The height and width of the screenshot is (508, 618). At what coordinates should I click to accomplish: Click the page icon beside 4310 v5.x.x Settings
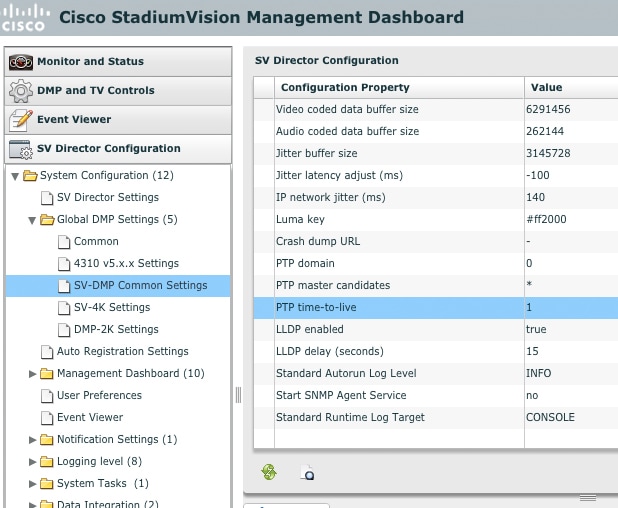(64, 264)
